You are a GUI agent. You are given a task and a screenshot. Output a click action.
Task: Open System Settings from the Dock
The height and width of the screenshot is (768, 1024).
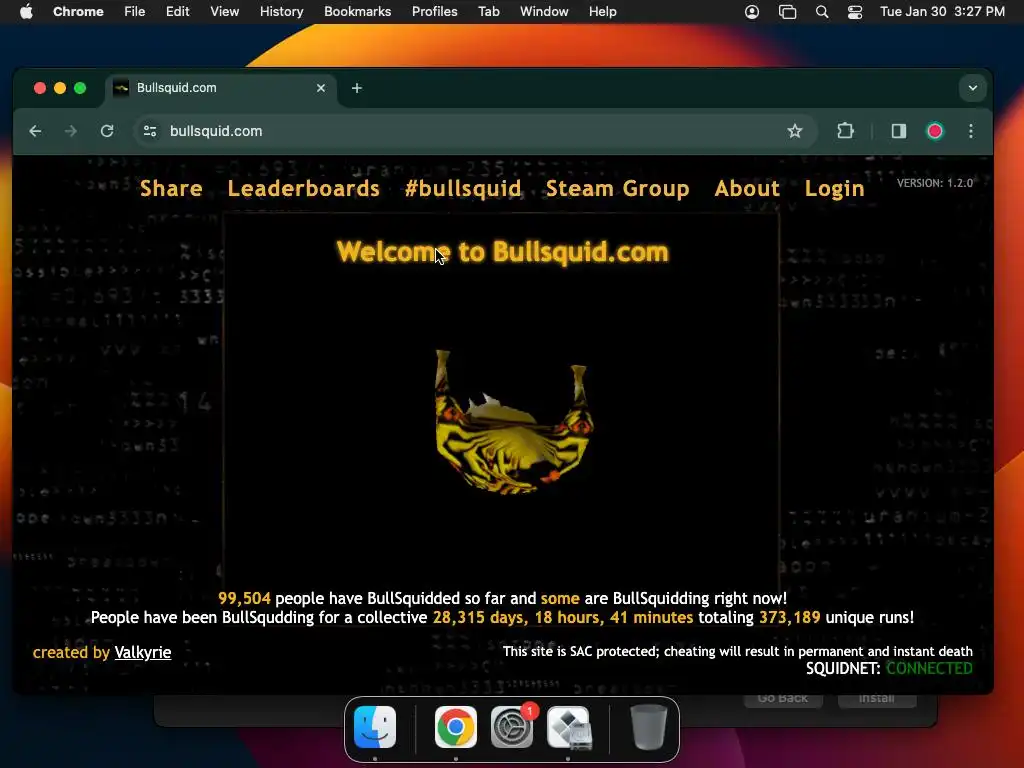click(512, 727)
